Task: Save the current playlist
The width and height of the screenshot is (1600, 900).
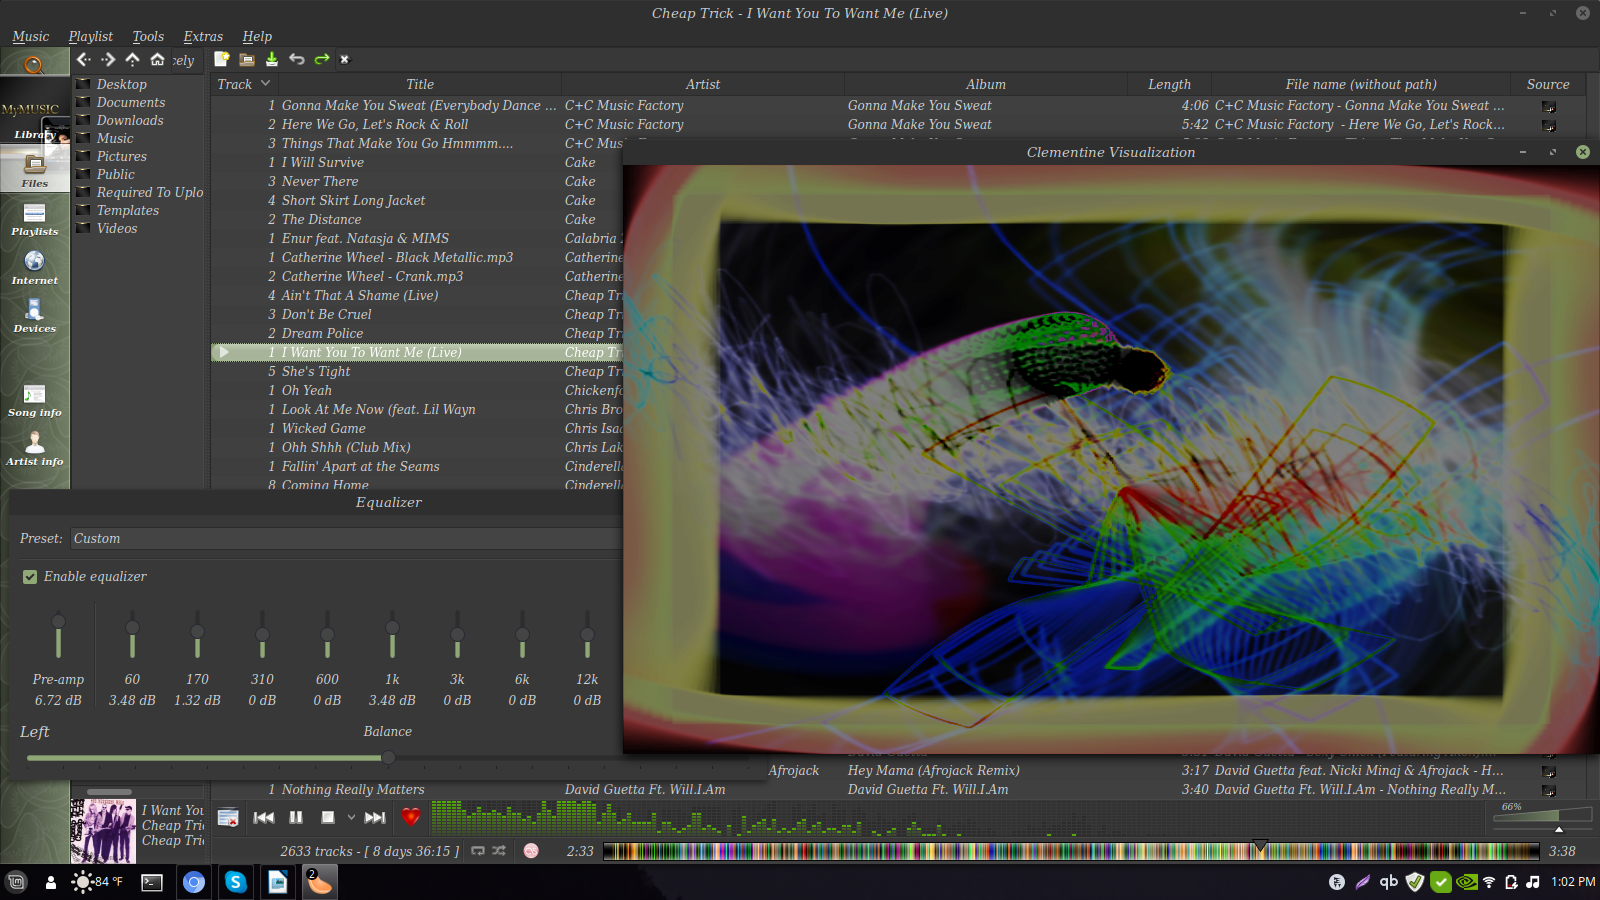Action: pos(271,59)
